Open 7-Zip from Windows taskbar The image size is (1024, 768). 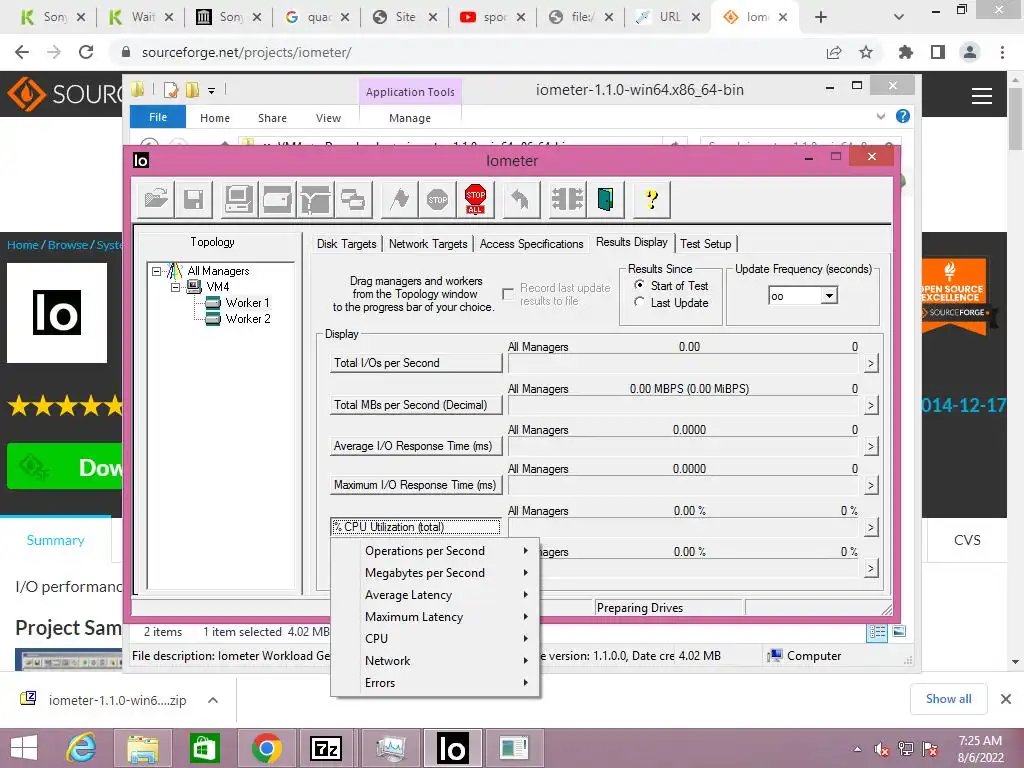(326, 748)
